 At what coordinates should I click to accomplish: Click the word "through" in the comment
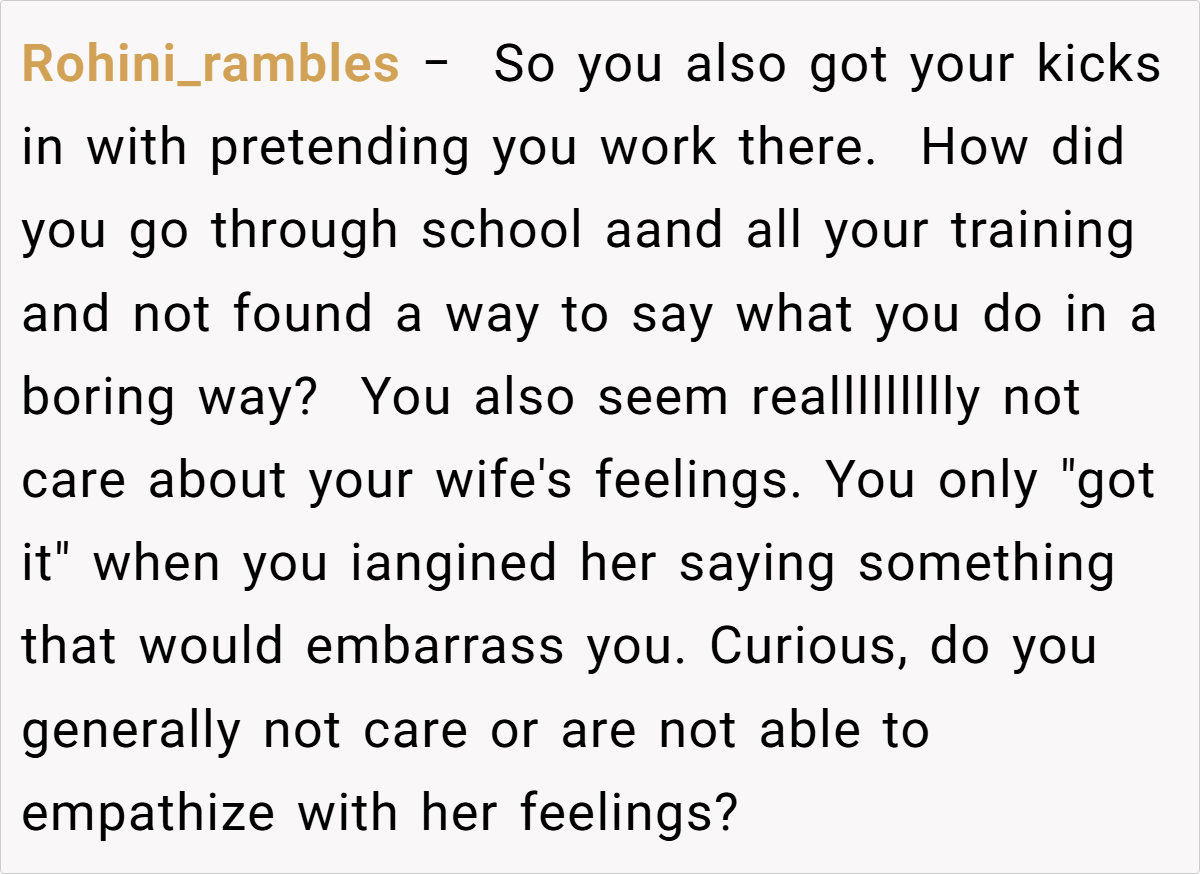pos(304,231)
